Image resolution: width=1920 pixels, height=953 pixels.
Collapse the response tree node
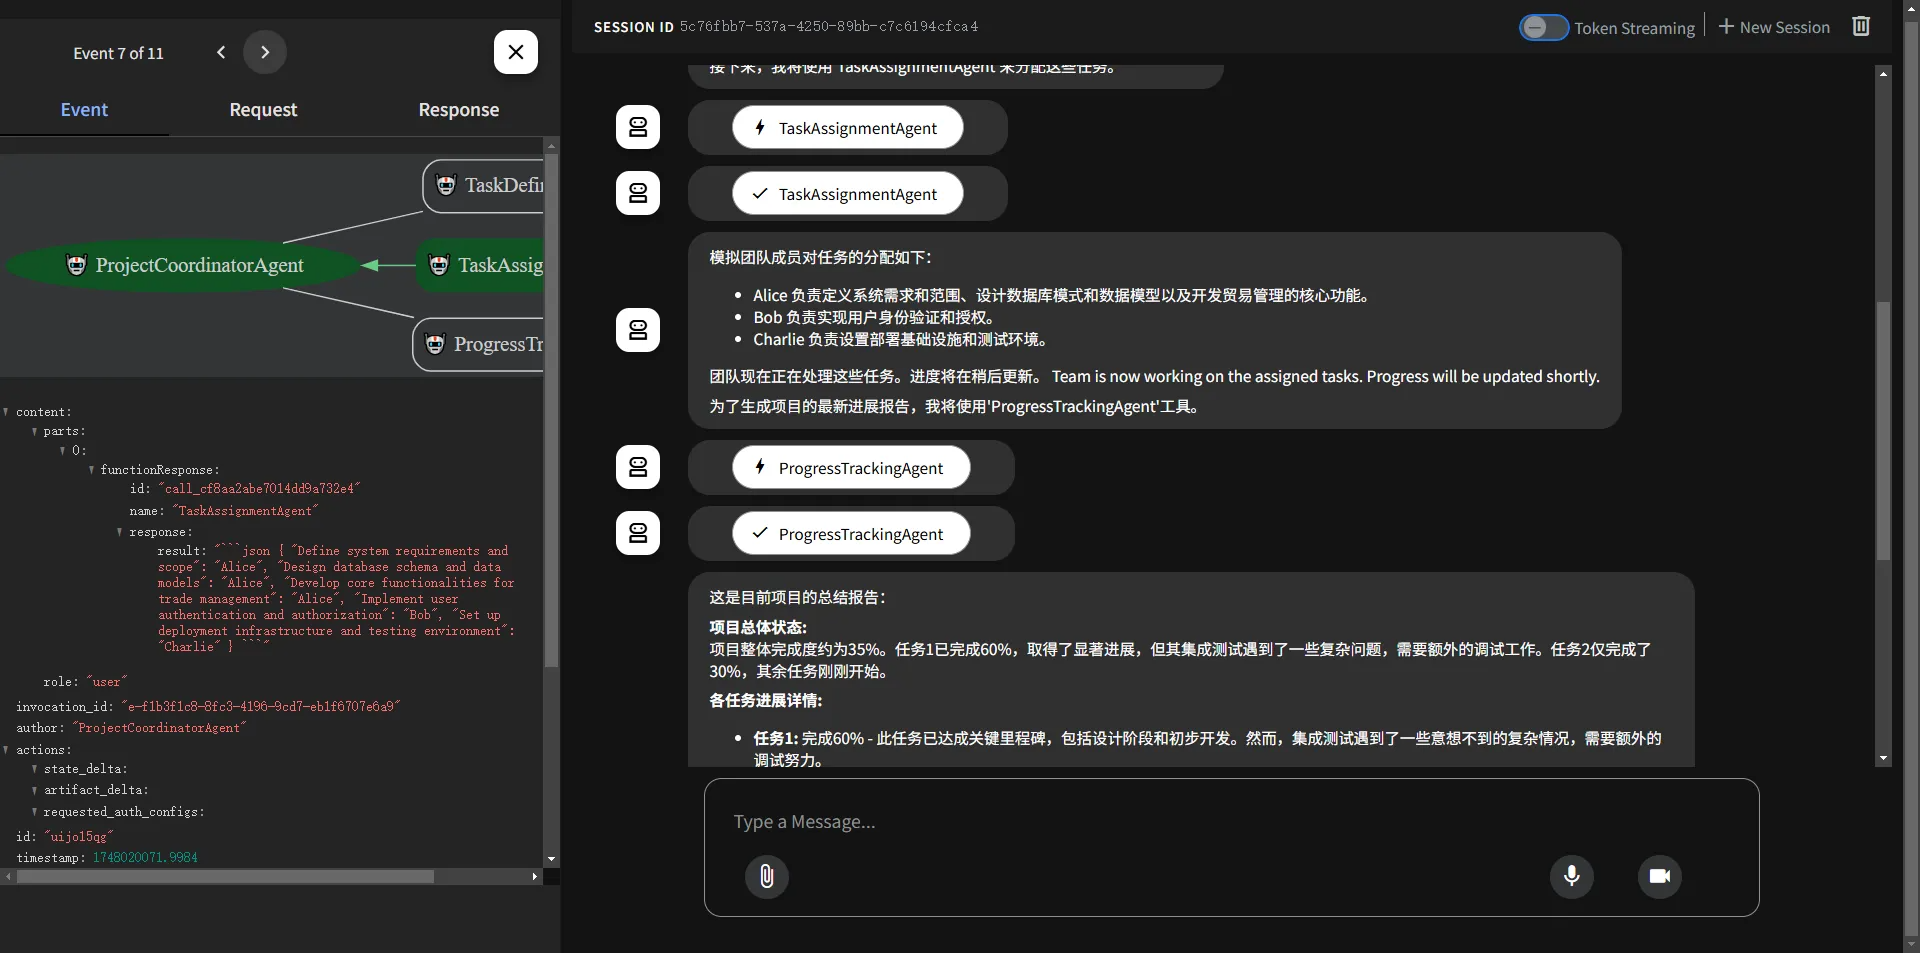[119, 533]
